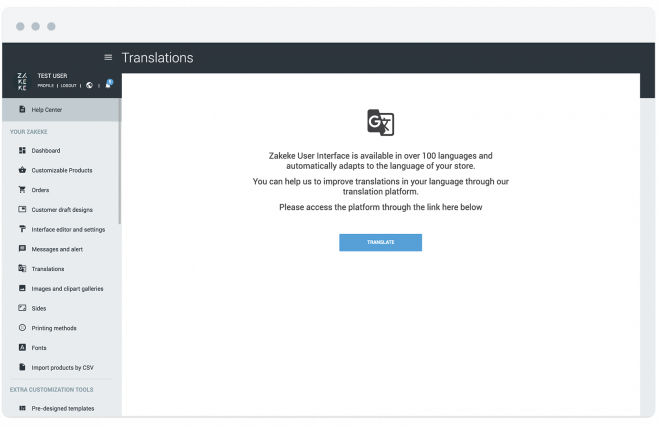Click the Pre-designed templates icon

(22, 408)
